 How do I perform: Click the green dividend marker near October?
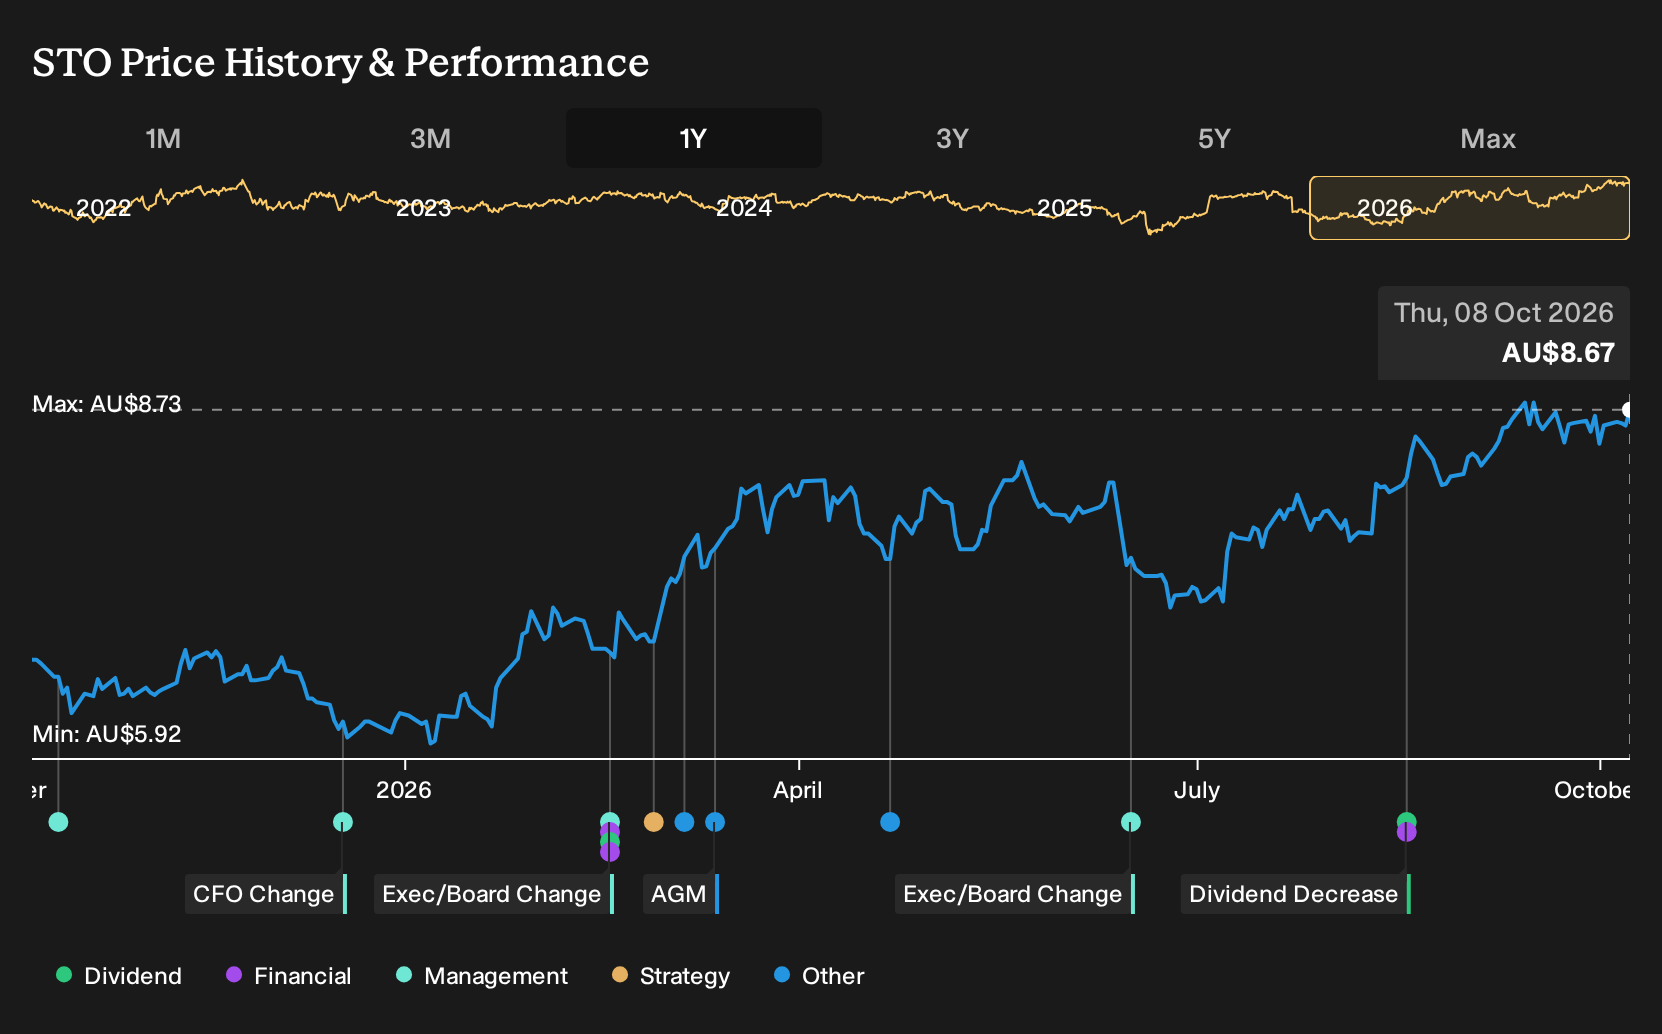click(1407, 820)
